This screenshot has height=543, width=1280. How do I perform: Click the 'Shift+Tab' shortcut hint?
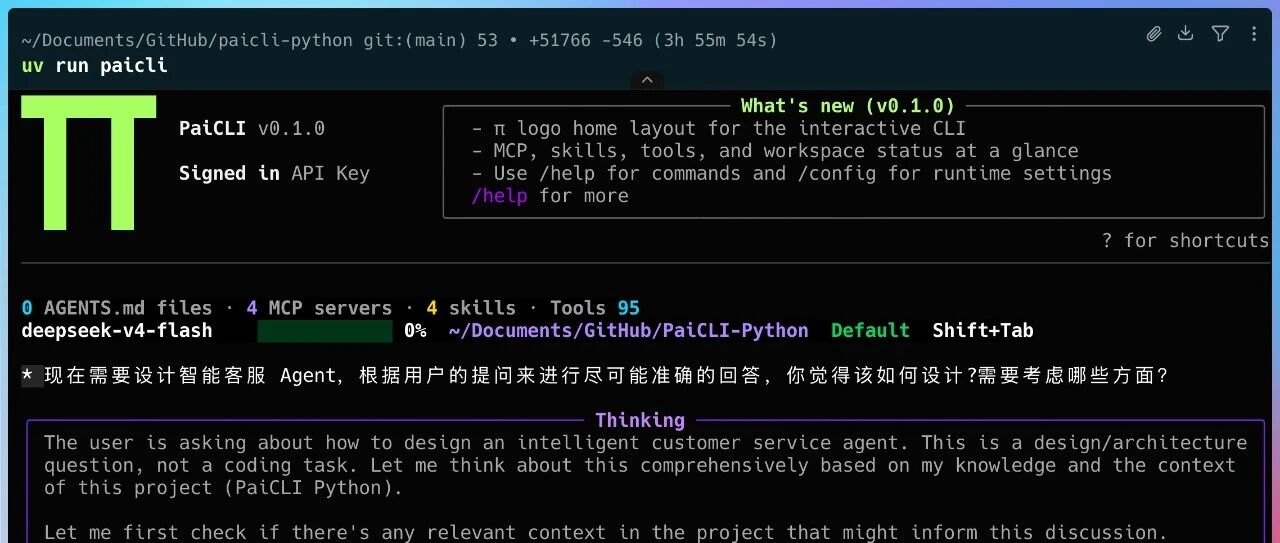(x=983, y=331)
